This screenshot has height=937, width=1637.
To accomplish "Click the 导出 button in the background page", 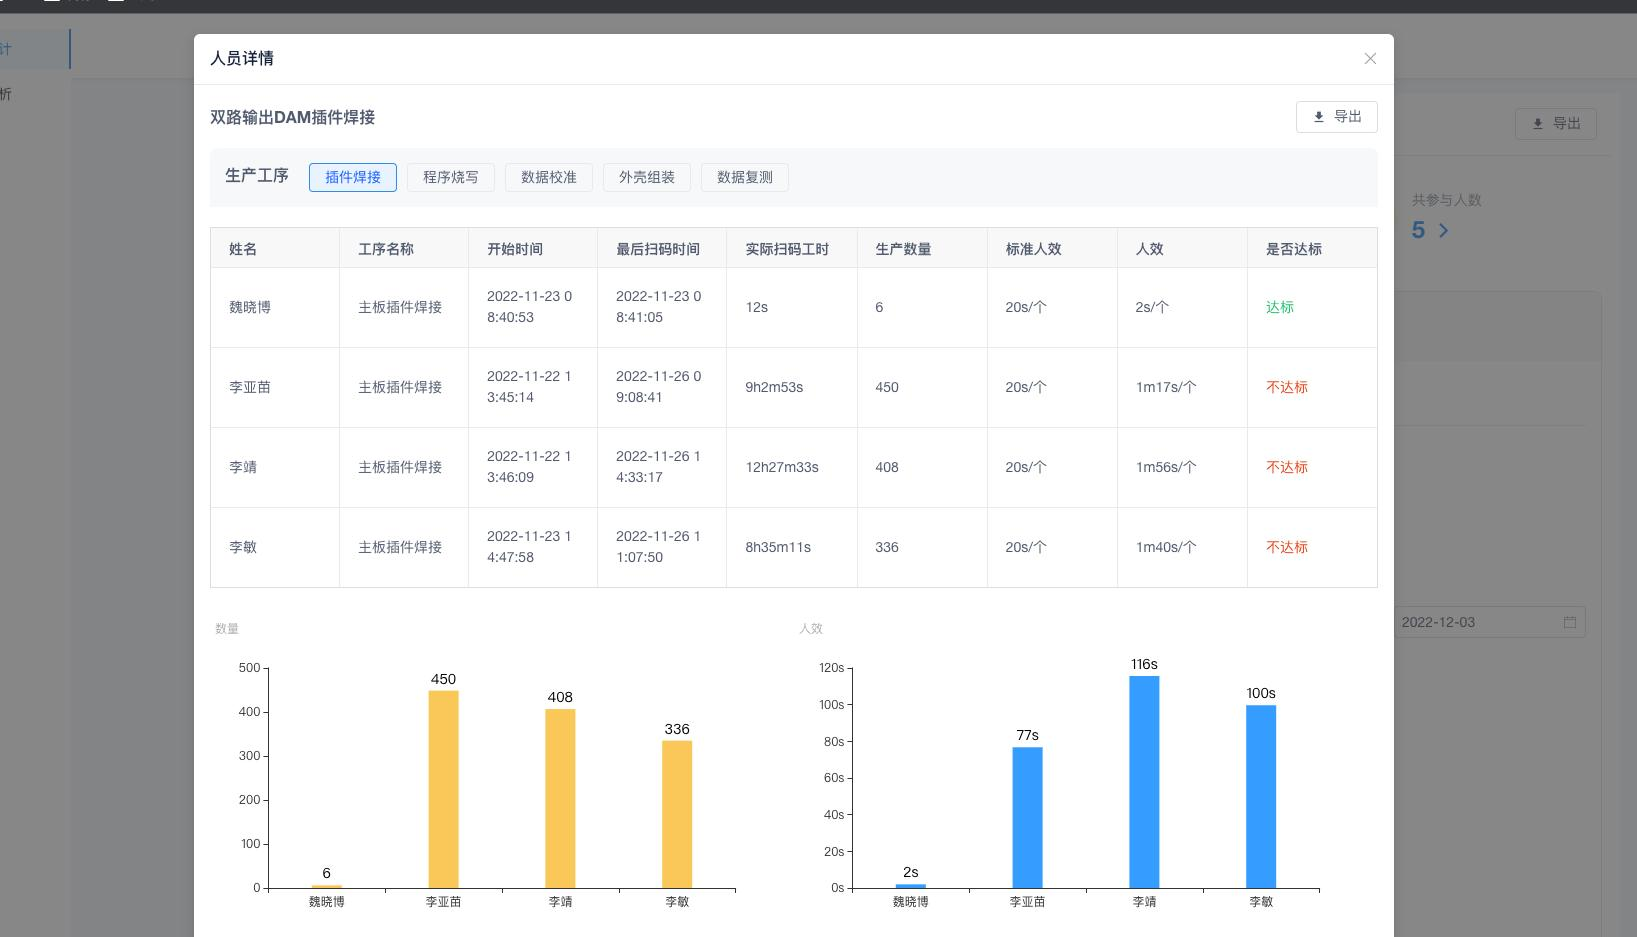I will click(x=1556, y=124).
